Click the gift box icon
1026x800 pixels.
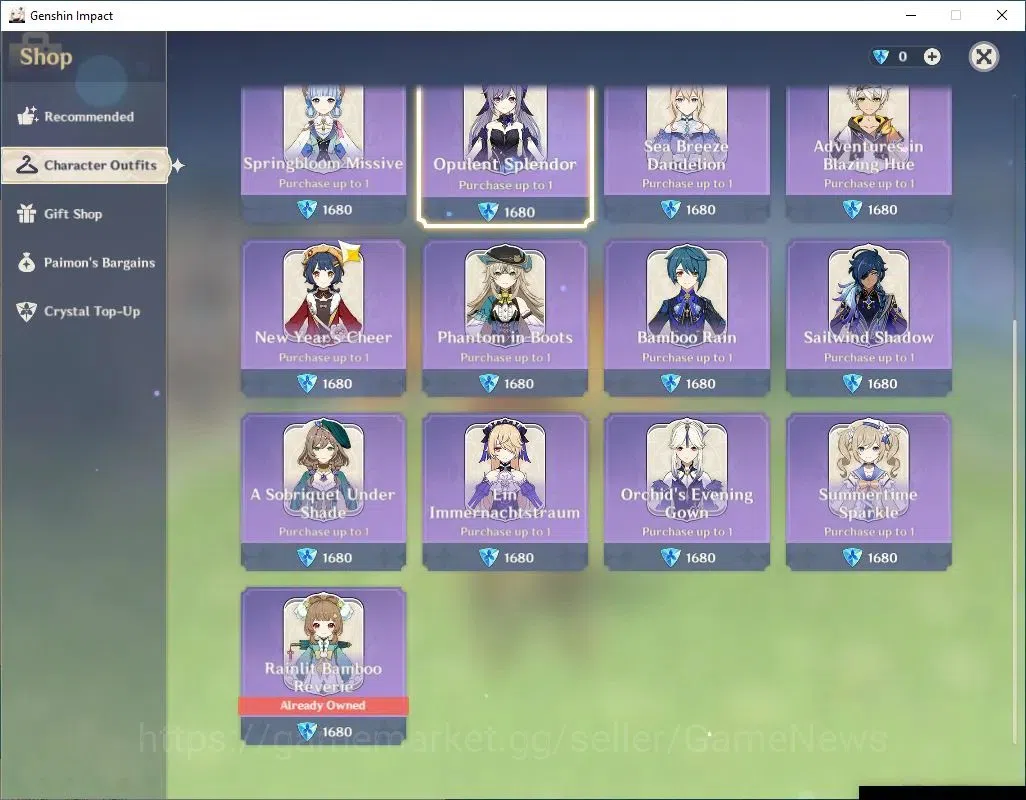(27, 213)
